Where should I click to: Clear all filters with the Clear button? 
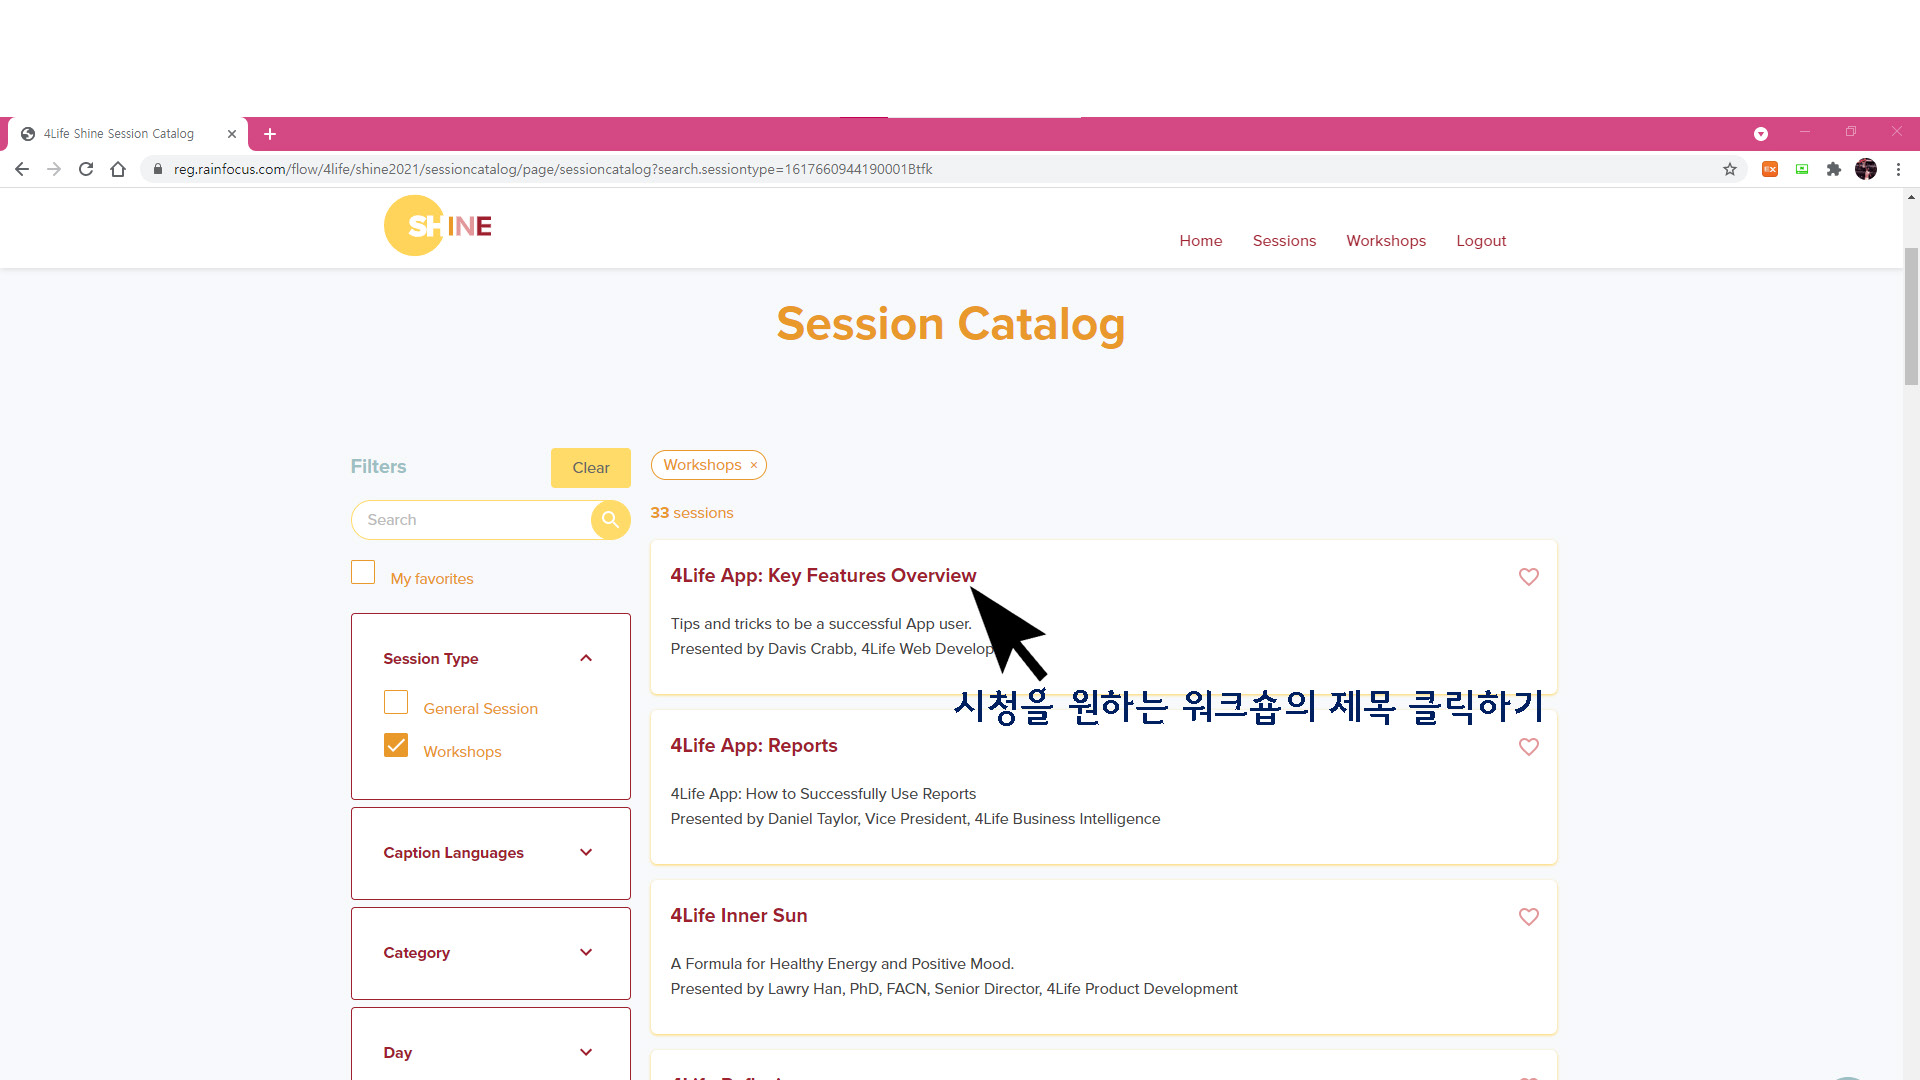(590, 468)
